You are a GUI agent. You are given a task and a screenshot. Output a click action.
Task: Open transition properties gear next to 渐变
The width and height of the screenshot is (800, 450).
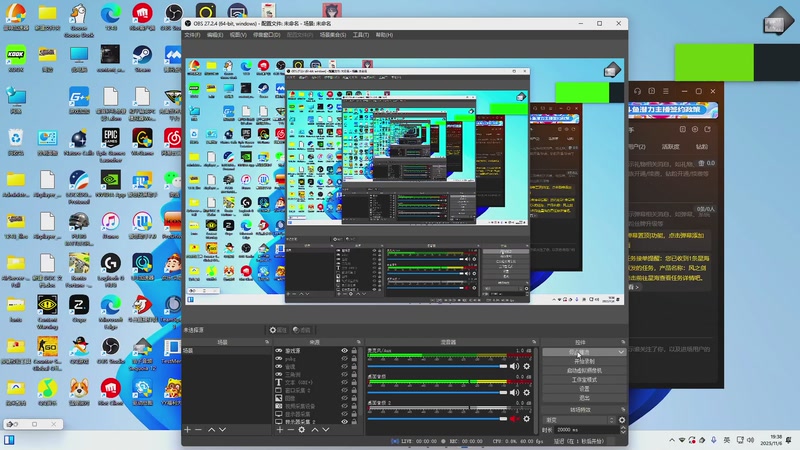tap(622, 420)
